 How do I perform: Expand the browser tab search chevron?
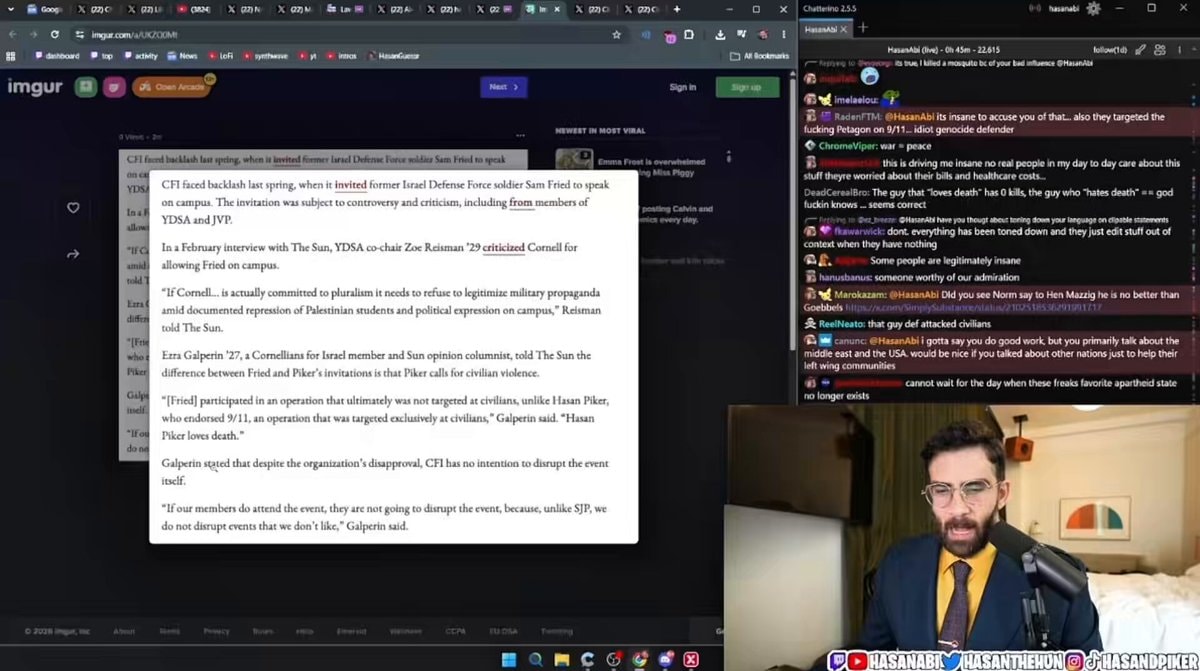12,9
